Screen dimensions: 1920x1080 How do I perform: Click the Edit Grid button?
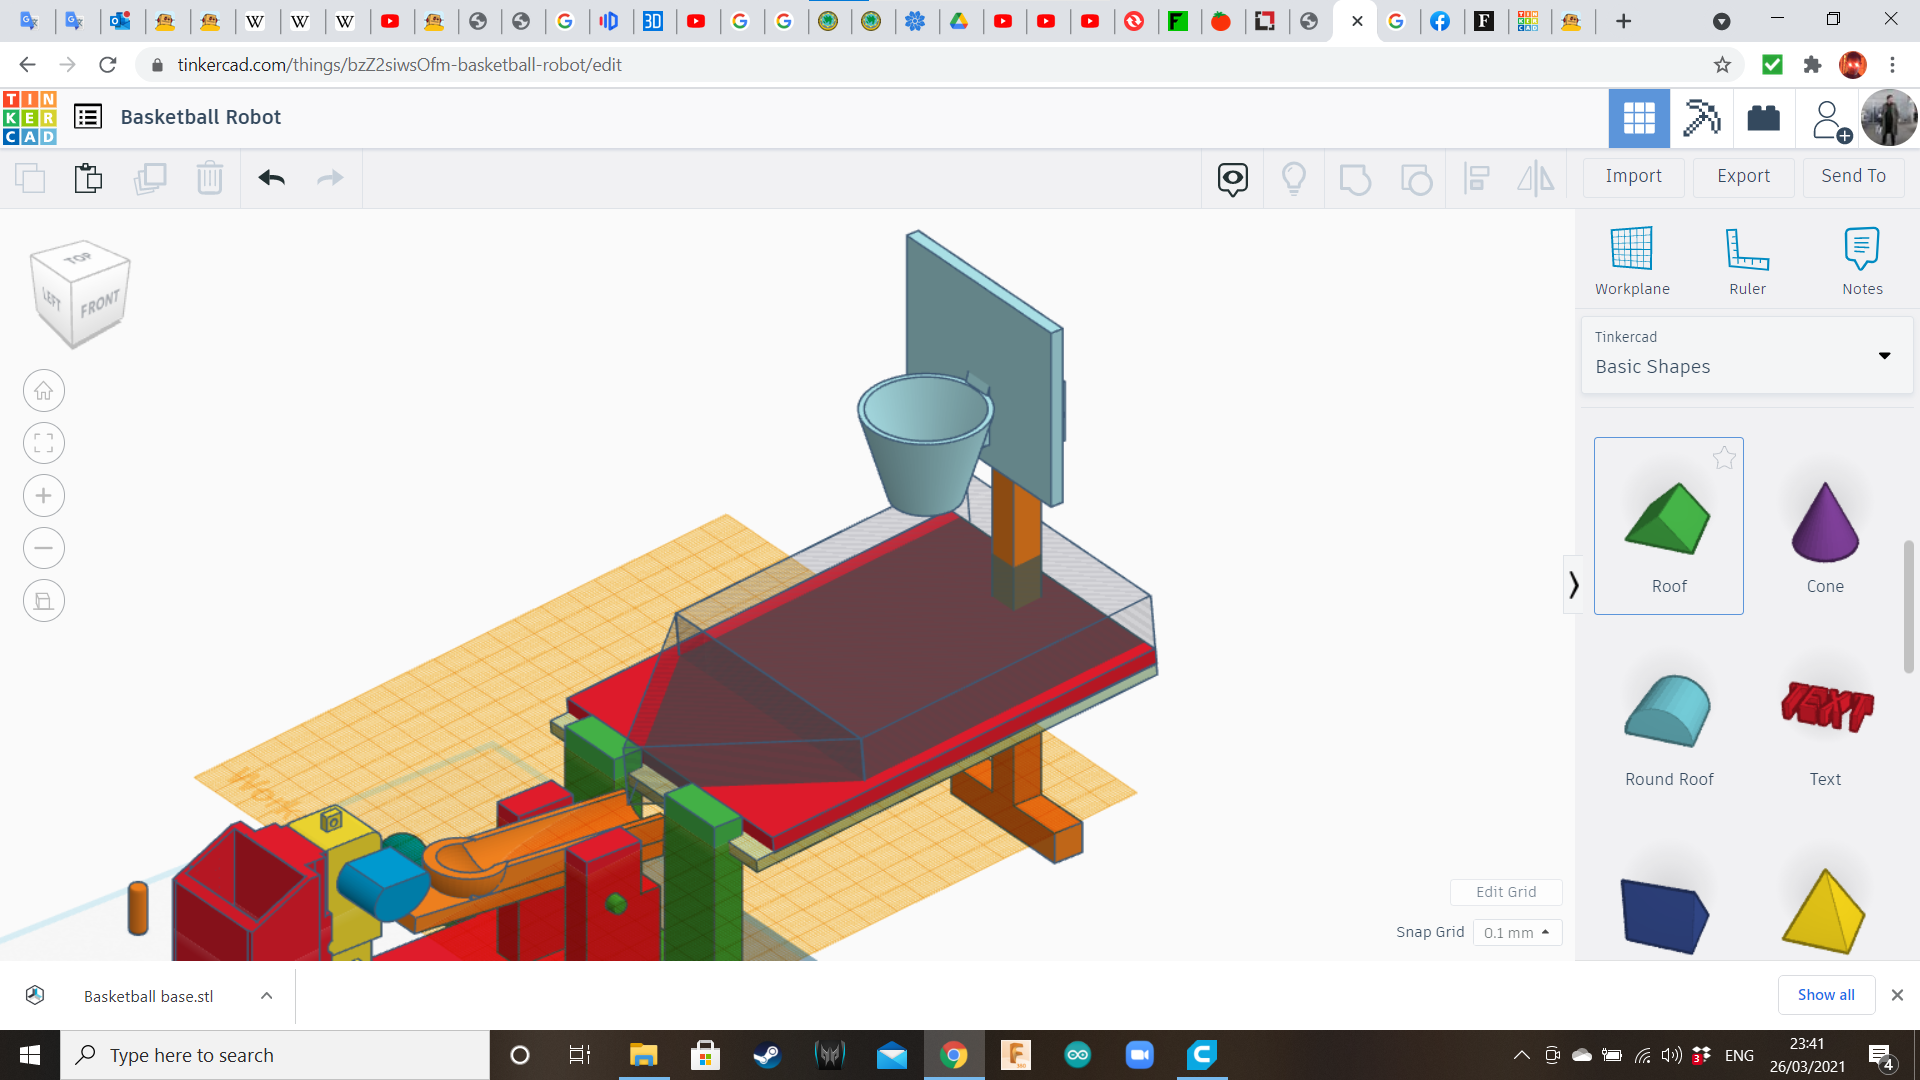click(1506, 891)
